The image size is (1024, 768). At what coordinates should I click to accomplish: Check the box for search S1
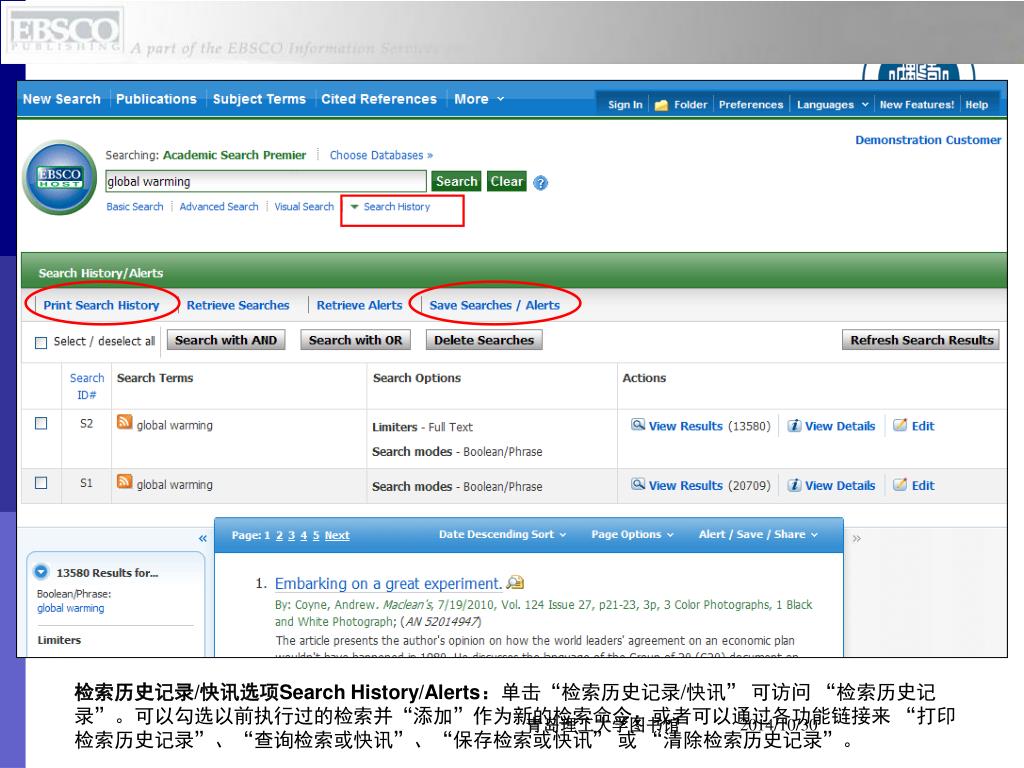tap(41, 483)
